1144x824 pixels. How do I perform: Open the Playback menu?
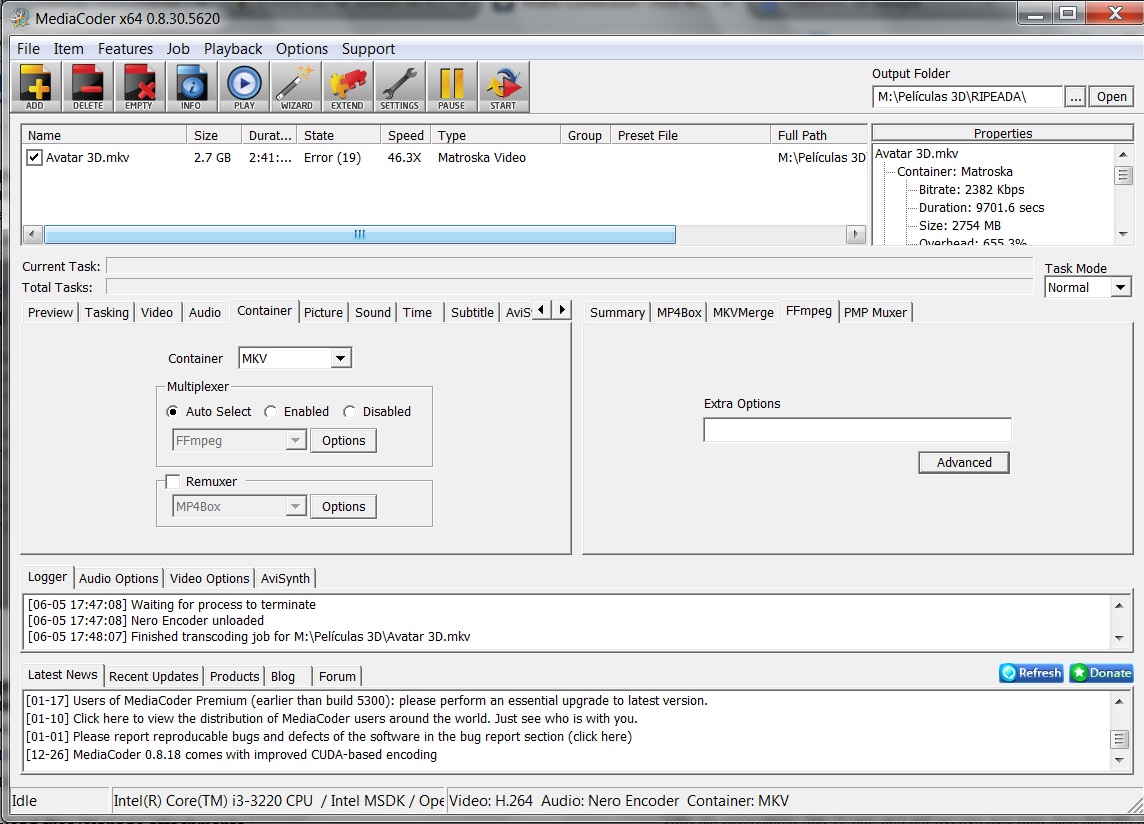coord(233,49)
